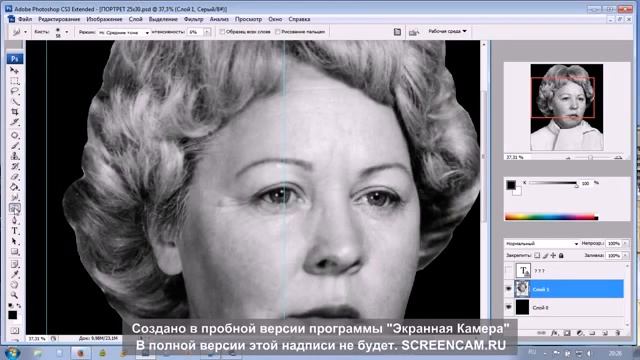Viewport: 640px width, 360px height.
Task: Select the Healing Brush tool
Action: pyautogui.click(x=14, y=135)
